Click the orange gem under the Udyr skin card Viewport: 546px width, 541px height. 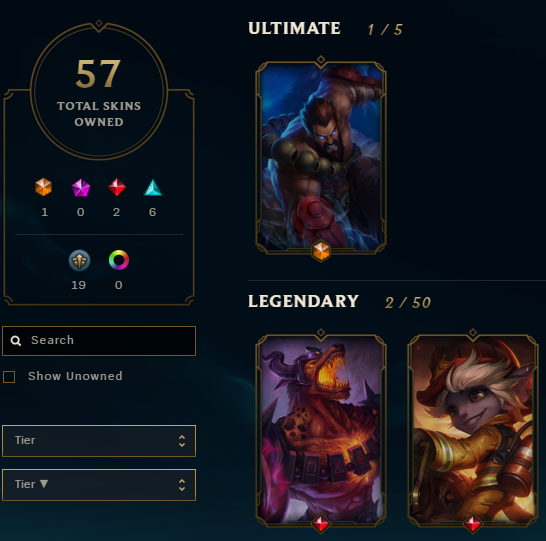tap(321, 250)
